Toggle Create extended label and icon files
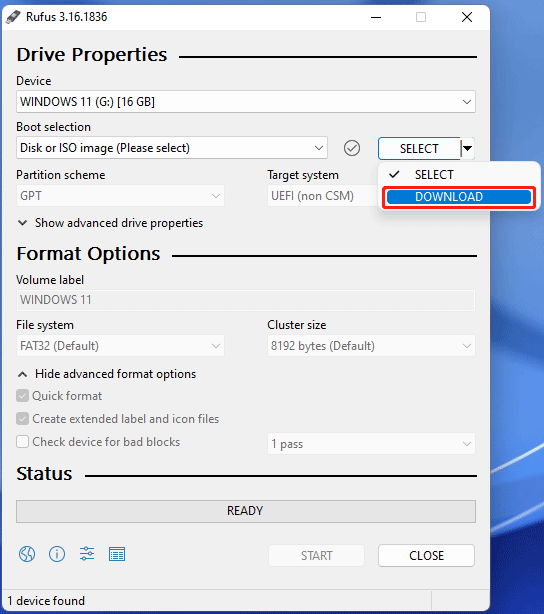544x614 pixels. (23, 419)
